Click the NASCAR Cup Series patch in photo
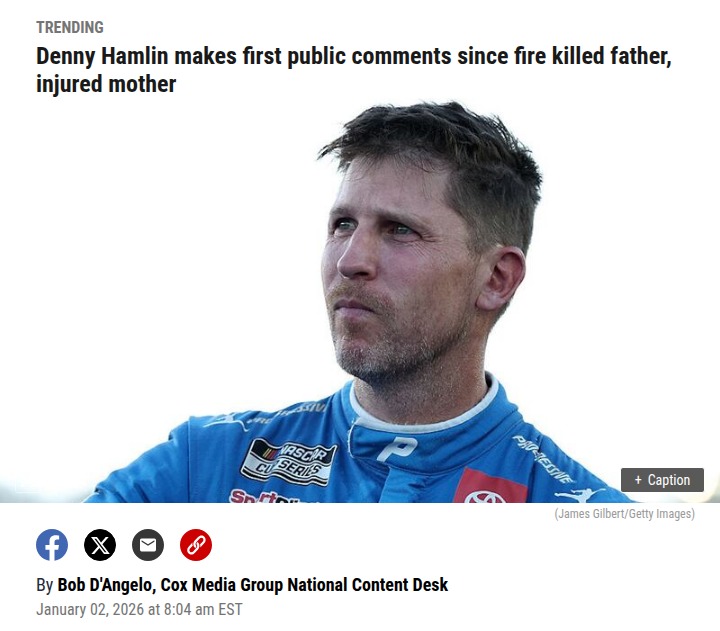 click(x=288, y=462)
